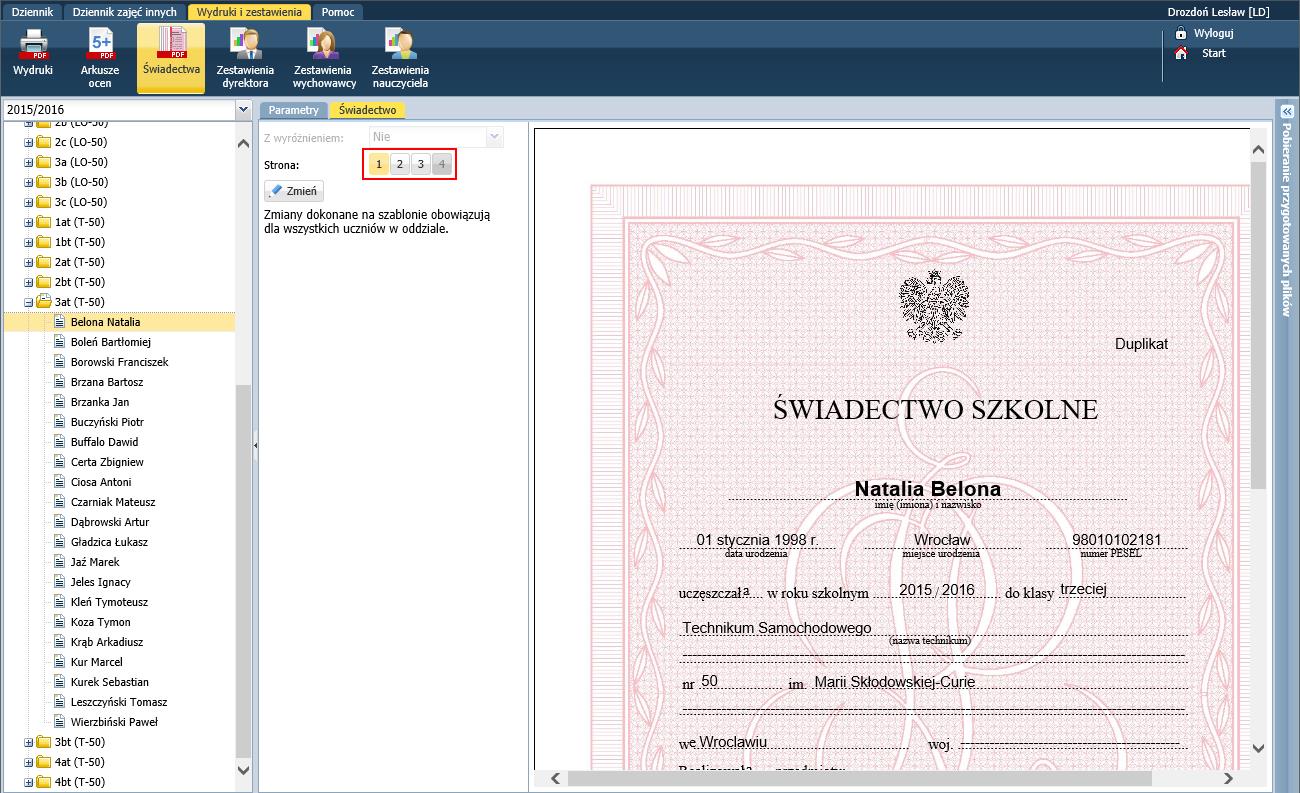Click the folder icon of 3a (LO-50)
1300x793 pixels.
point(44,162)
